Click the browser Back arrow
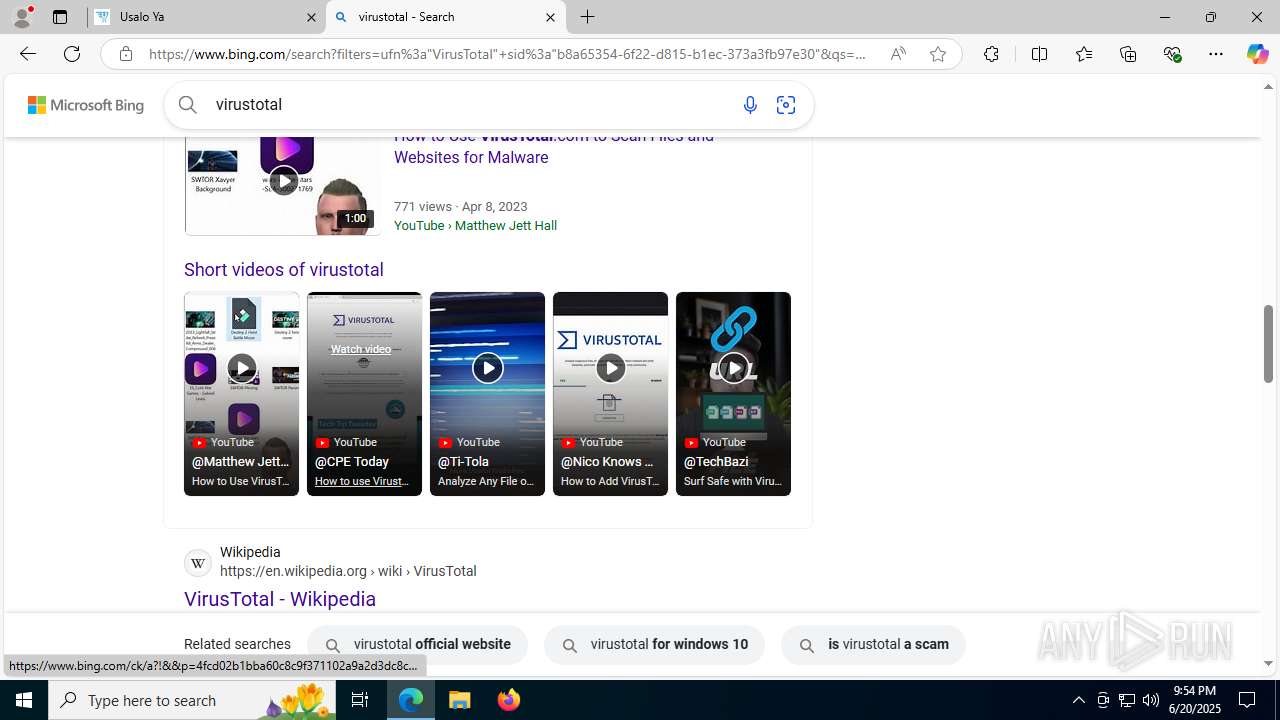The width and height of the screenshot is (1280, 720). point(27,54)
